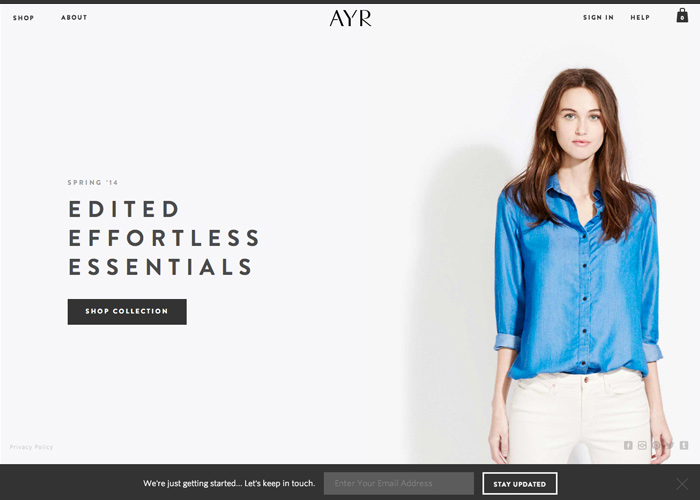
Task: Open the Help link
Action: (x=640, y=17)
